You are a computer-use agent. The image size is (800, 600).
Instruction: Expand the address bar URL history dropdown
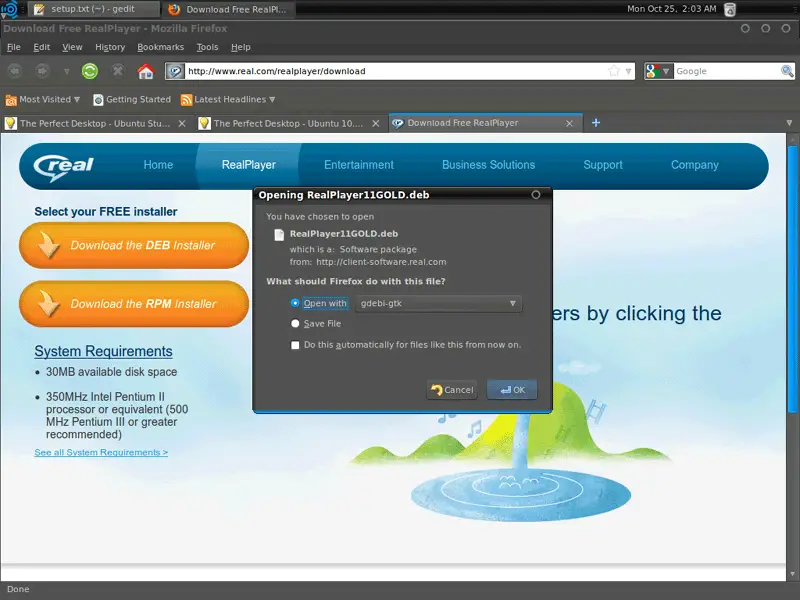click(x=629, y=71)
